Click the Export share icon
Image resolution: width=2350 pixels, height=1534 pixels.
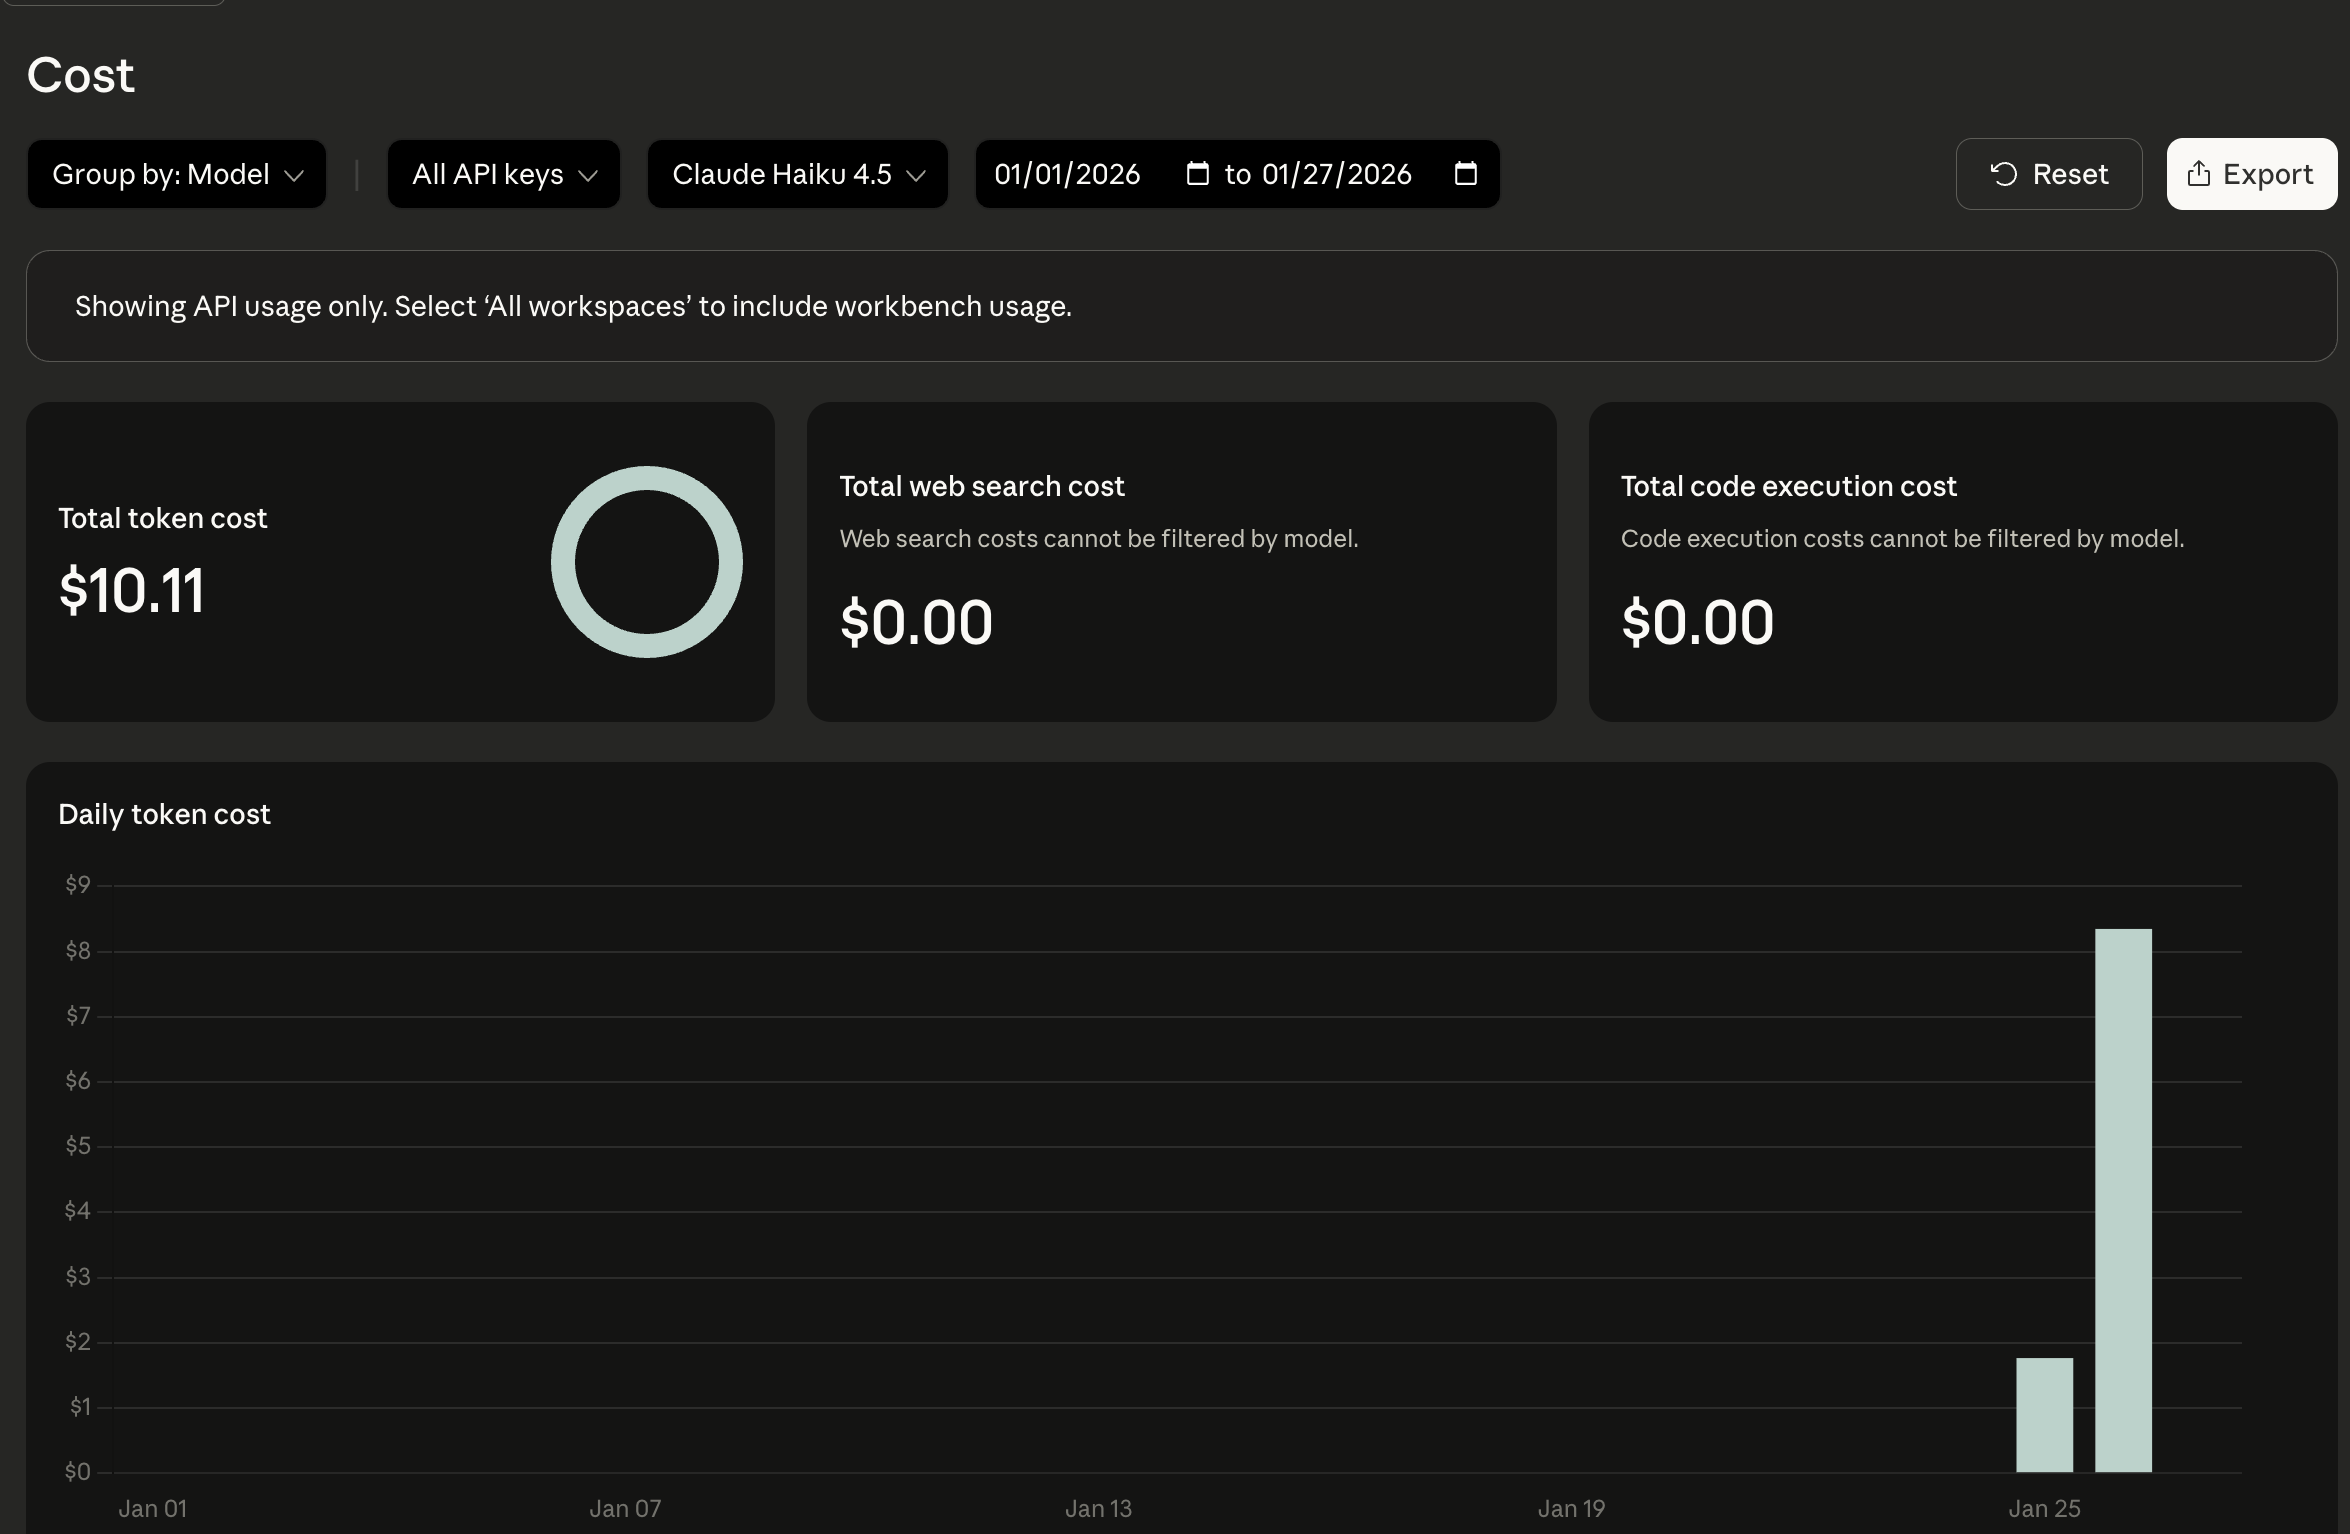click(x=2198, y=174)
